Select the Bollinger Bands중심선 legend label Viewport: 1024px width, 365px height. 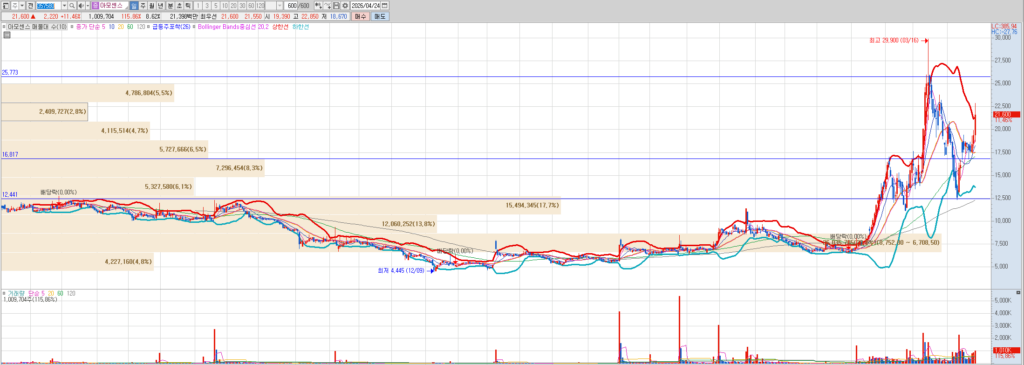click(x=227, y=26)
